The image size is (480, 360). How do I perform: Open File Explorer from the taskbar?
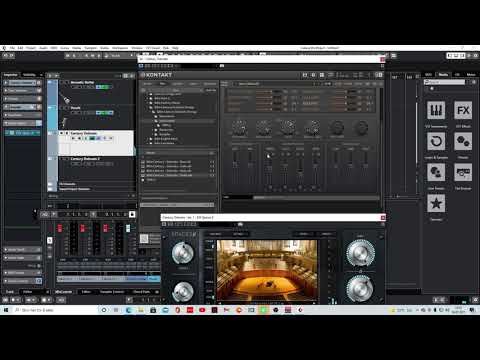(x=141, y=310)
